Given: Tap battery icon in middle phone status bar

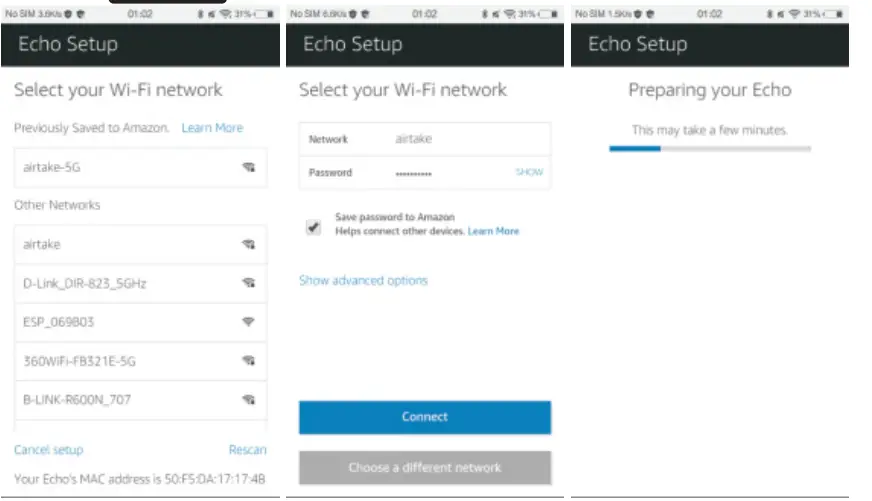Looking at the screenshot, I should point(549,14).
